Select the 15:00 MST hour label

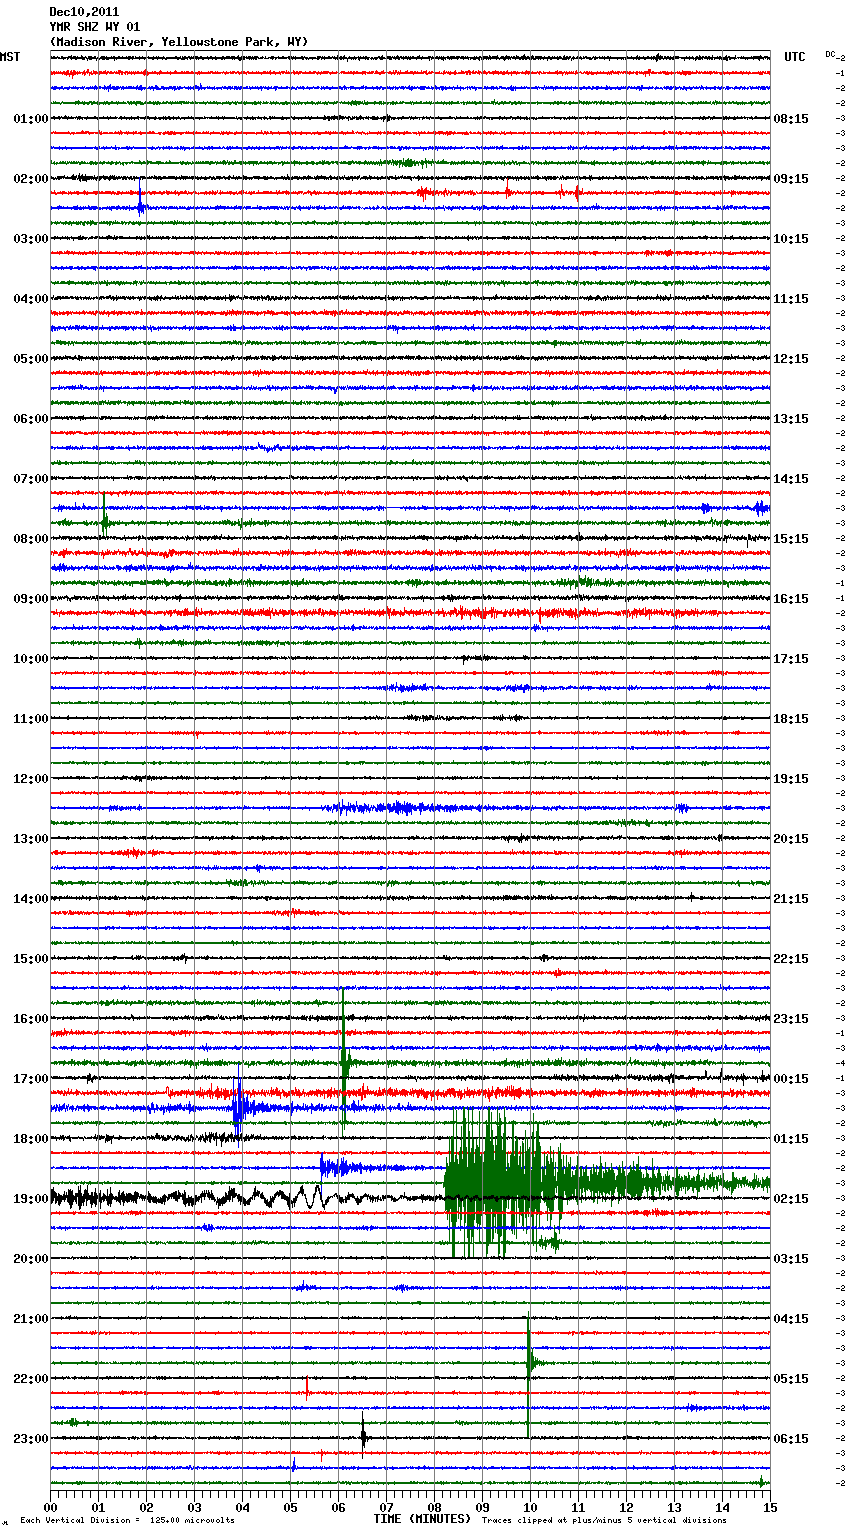31,959
